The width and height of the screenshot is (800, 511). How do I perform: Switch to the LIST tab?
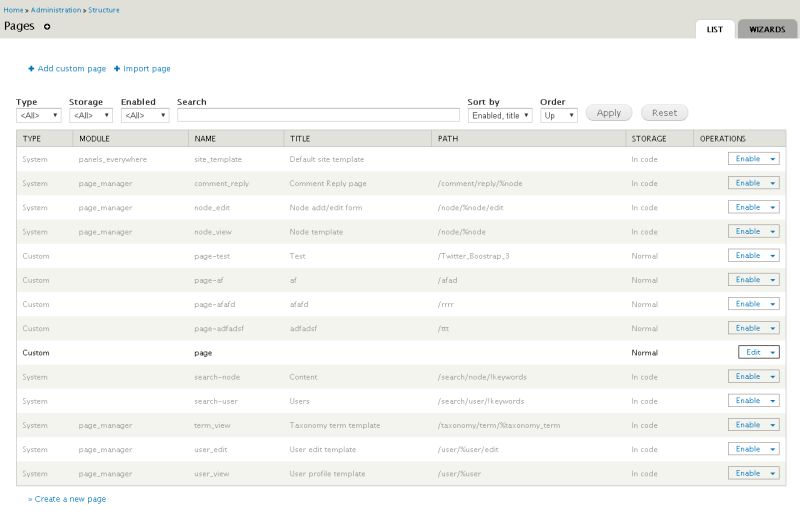coord(715,29)
